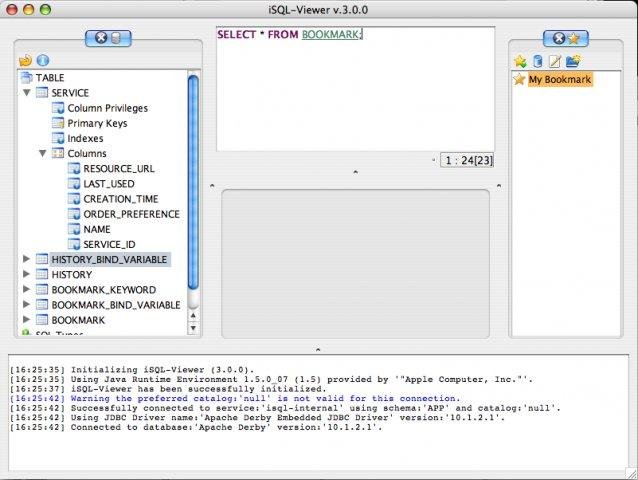Click collapse arrow beside the bookmarks panel
Screen dimensions: 638x480
[x=499, y=186]
